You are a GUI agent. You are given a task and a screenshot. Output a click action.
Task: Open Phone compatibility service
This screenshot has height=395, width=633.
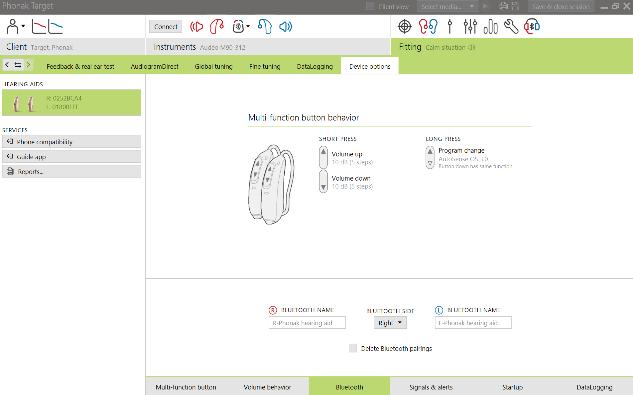pyautogui.click(x=71, y=142)
